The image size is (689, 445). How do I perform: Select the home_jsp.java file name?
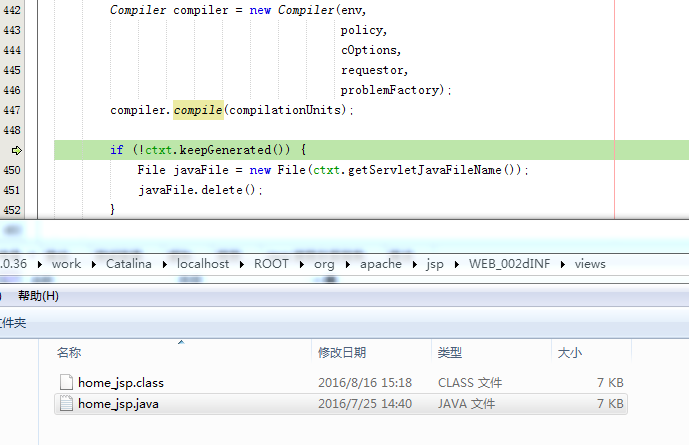click(x=118, y=404)
